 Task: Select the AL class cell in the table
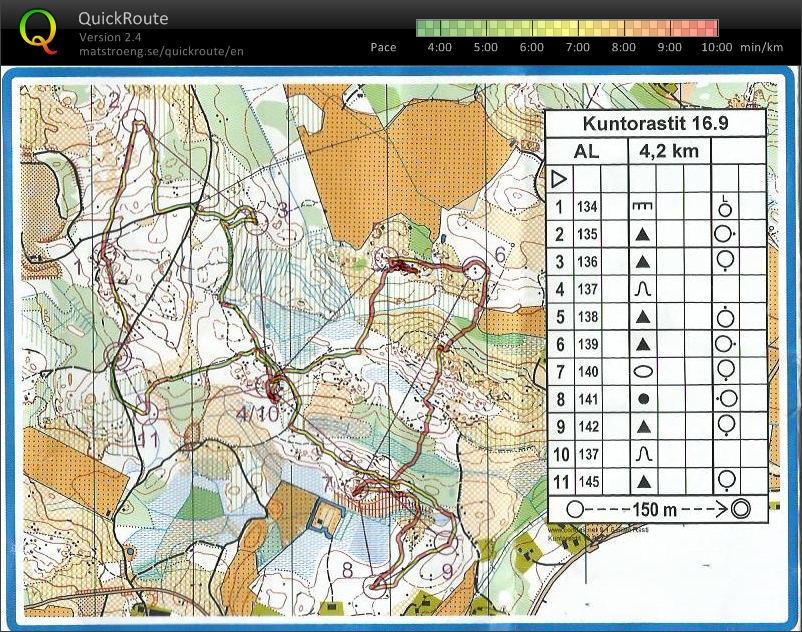(x=587, y=152)
